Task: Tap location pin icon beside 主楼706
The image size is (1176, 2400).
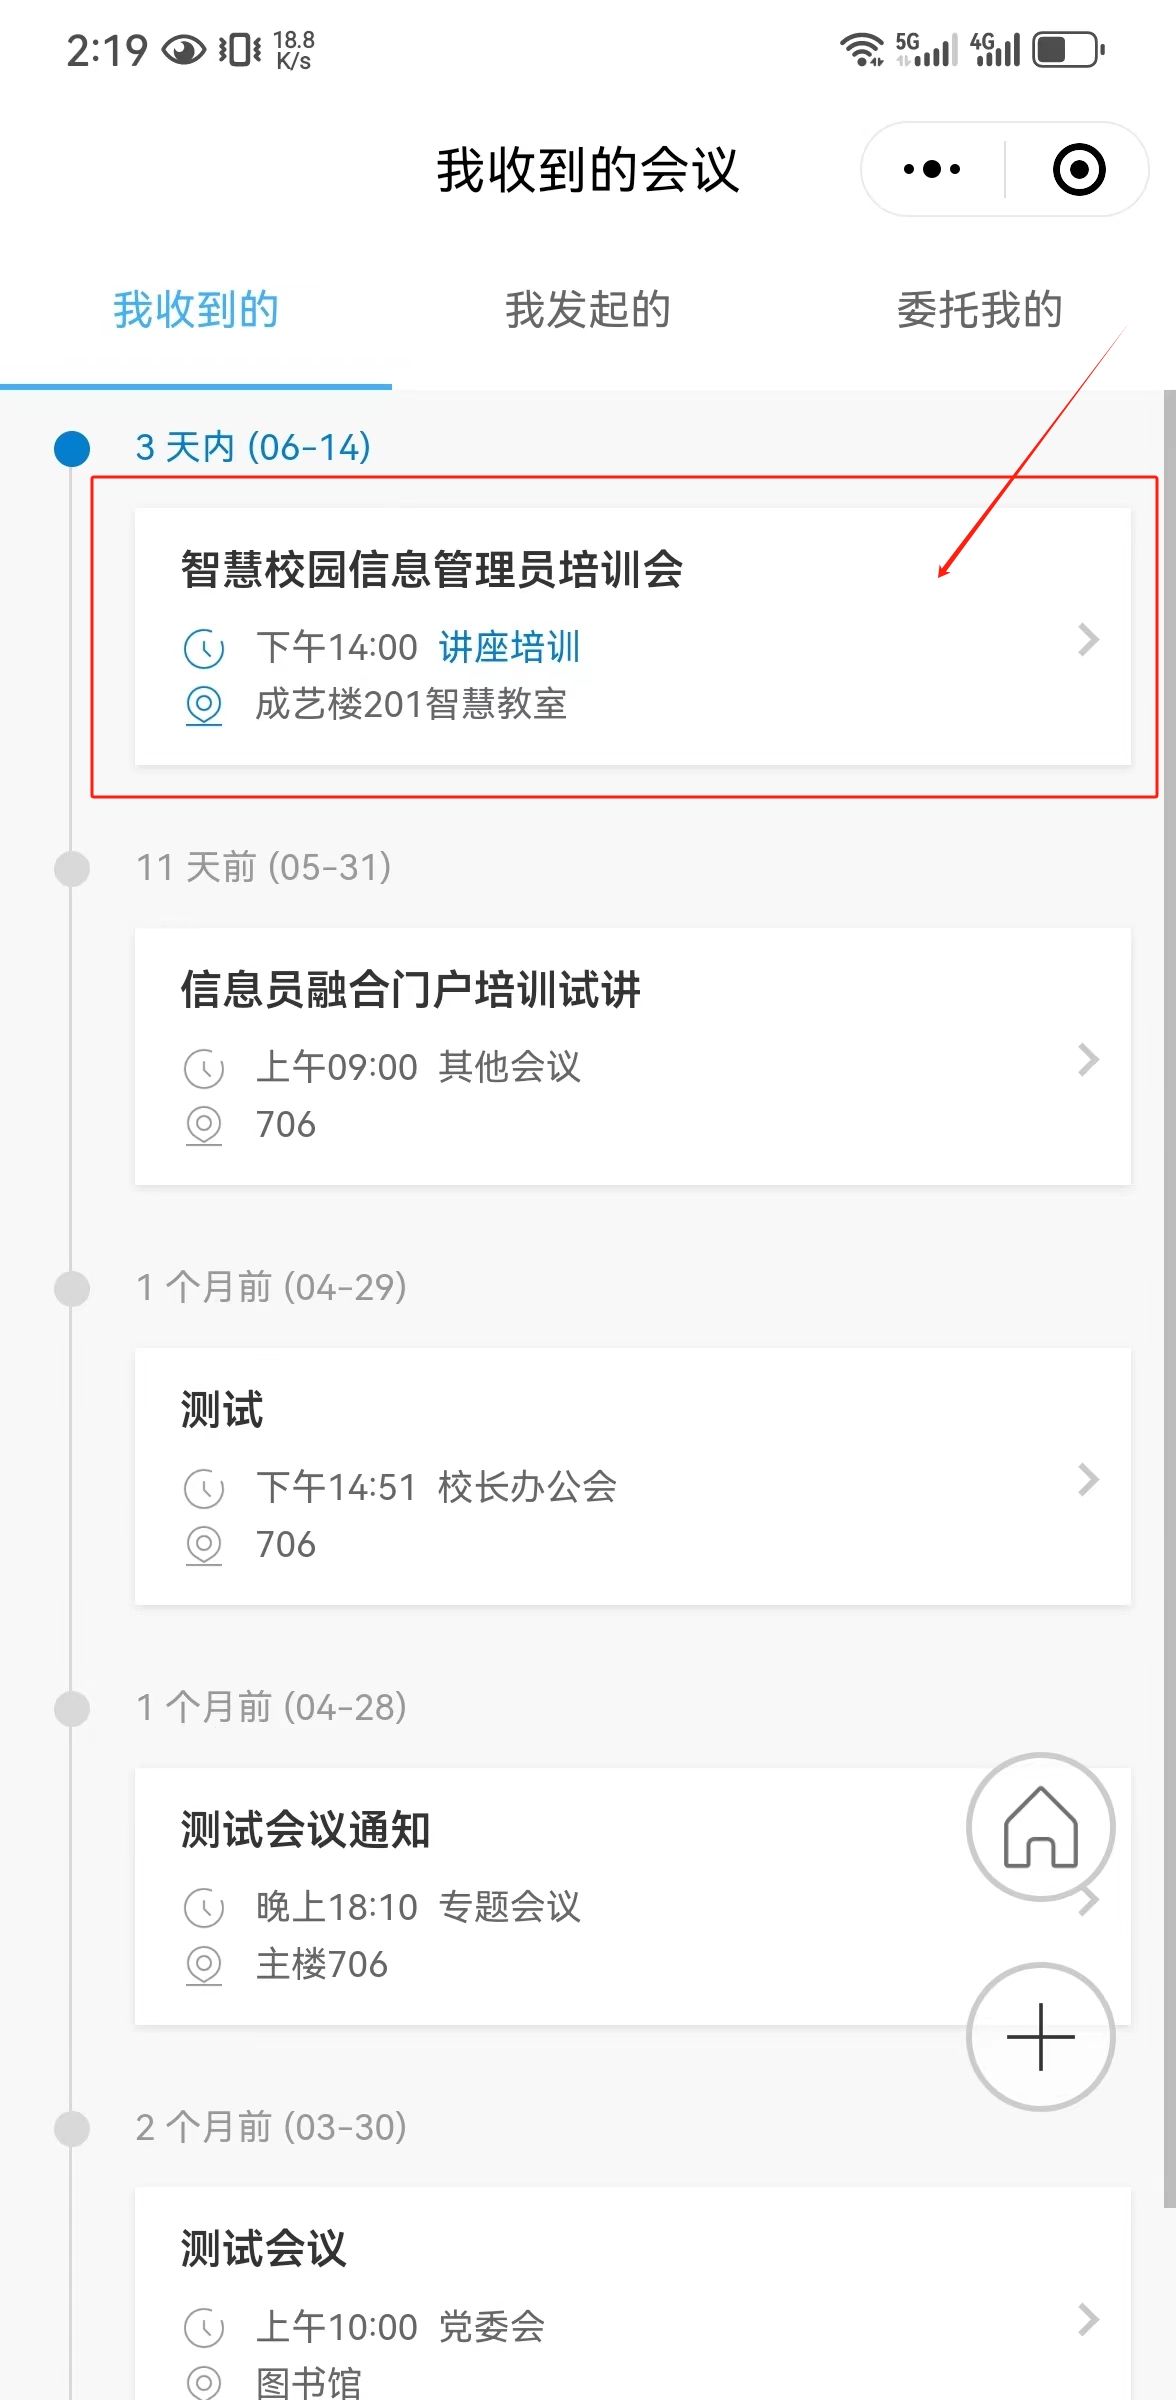Action: pyautogui.click(x=204, y=1965)
